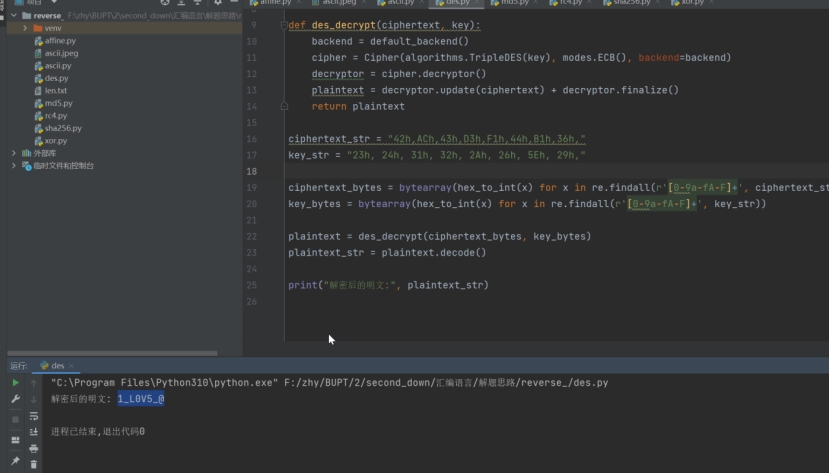Select des.py in project tree
The height and width of the screenshot is (474, 830).
(56, 78)
